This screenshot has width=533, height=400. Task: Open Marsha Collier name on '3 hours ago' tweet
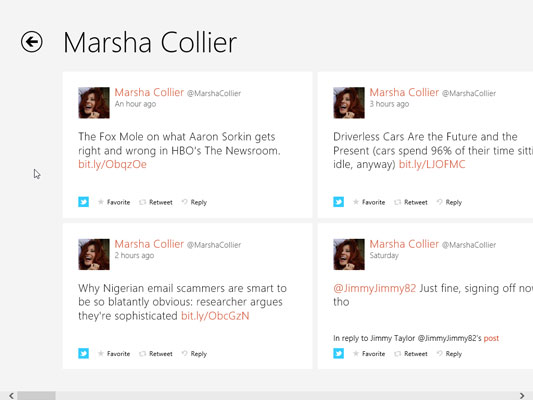[404, 92]
